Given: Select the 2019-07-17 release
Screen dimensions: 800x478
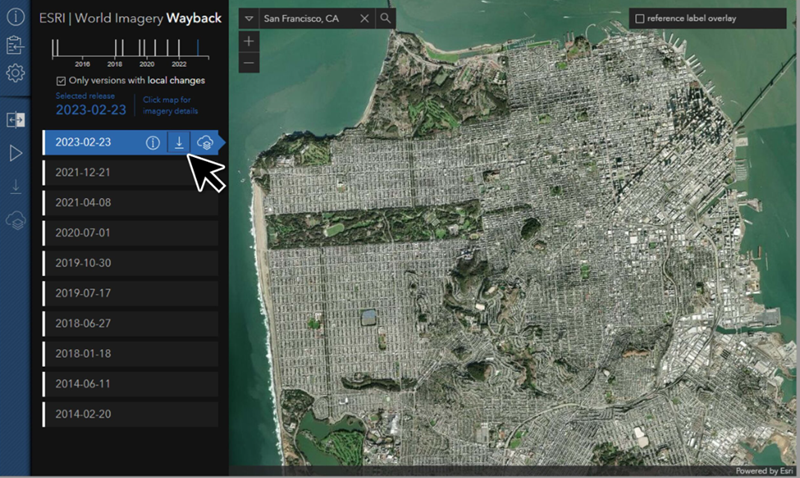Looking at the screenshot, I should coord(131,293).
